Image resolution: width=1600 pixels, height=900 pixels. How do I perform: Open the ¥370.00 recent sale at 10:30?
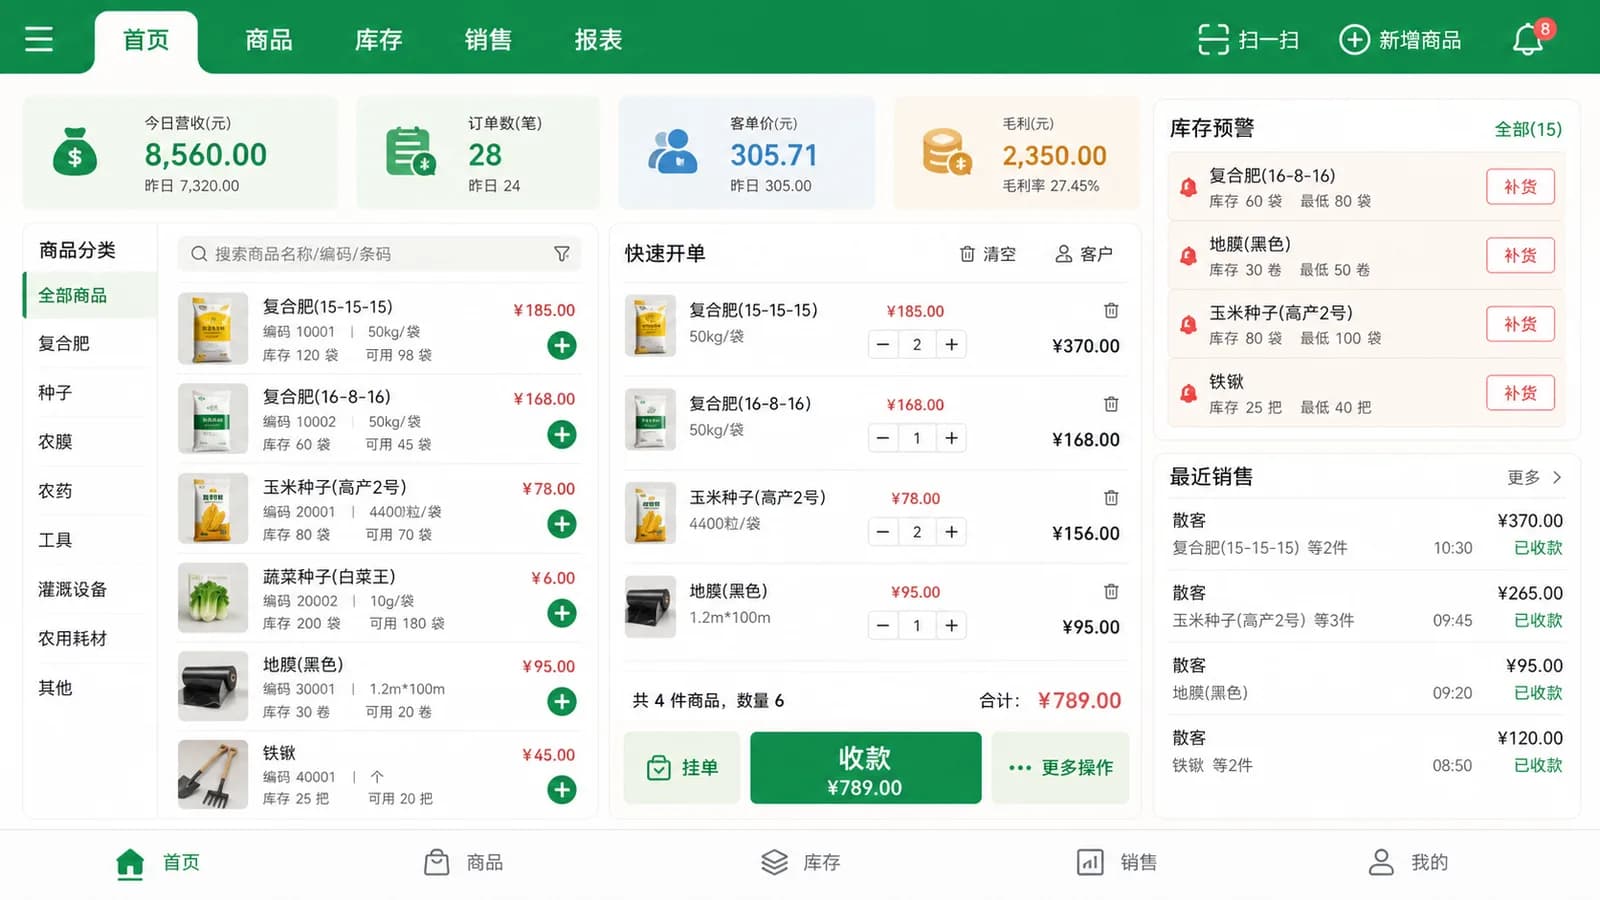tap(1367, 534)
